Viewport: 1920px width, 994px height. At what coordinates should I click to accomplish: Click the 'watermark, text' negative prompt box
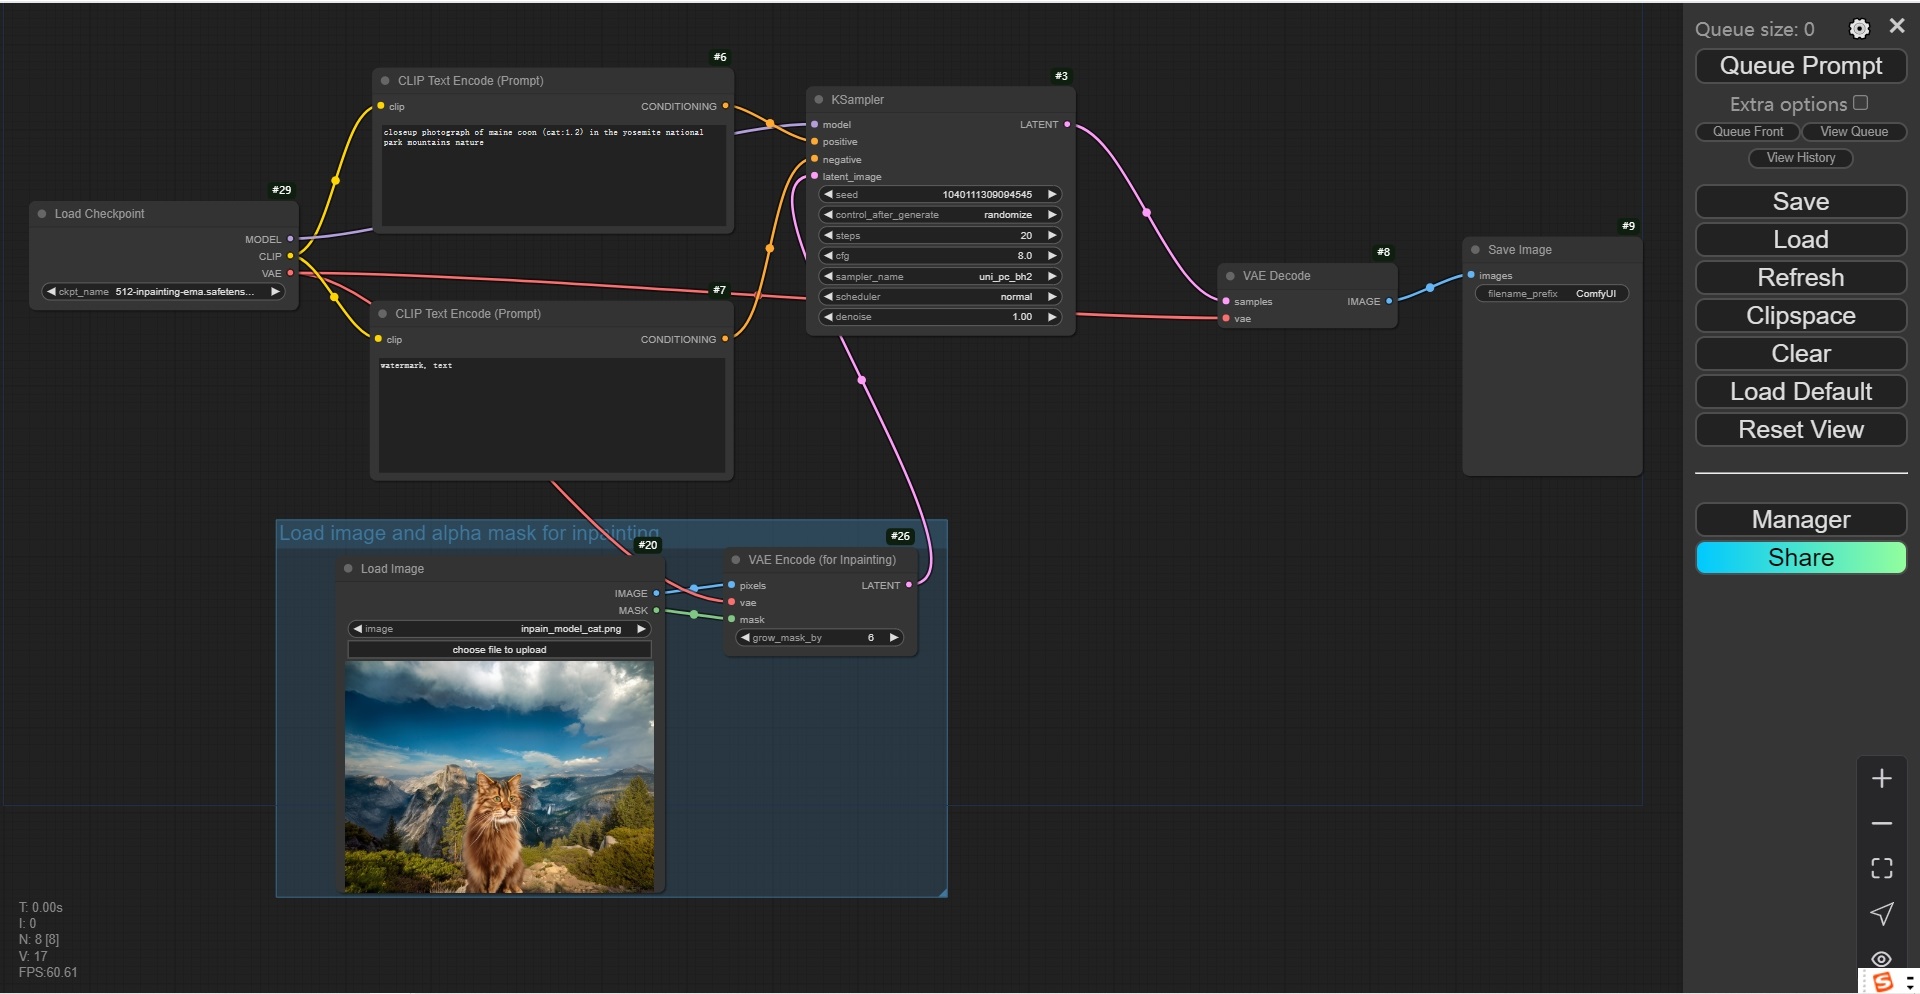(551, 415)
